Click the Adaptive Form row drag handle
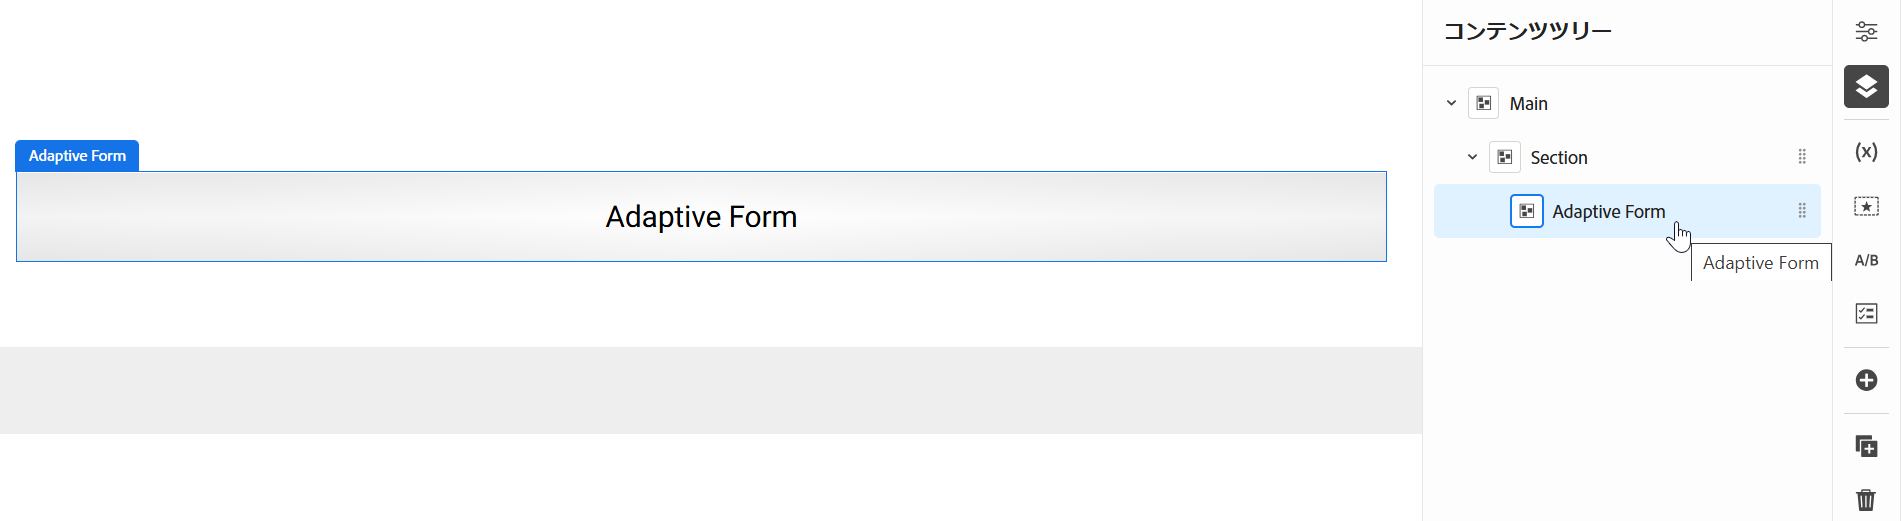1901x521 pixels. [1802, 211]
